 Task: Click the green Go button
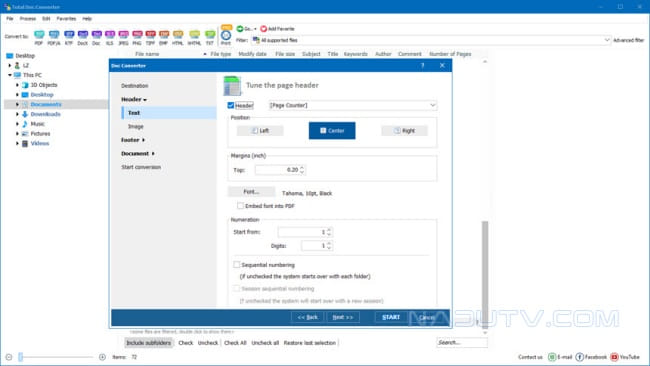click(244, 29)
